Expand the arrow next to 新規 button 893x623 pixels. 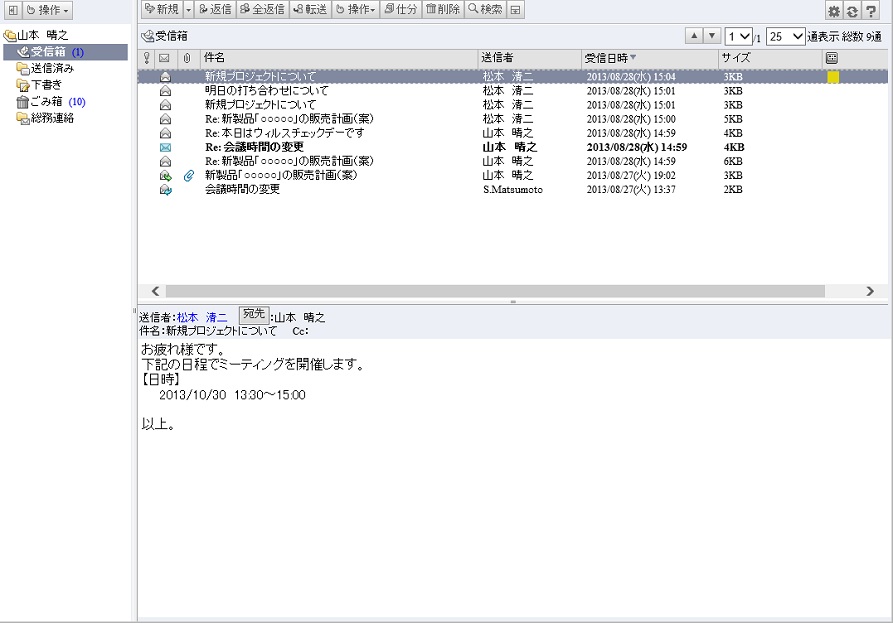188,10
